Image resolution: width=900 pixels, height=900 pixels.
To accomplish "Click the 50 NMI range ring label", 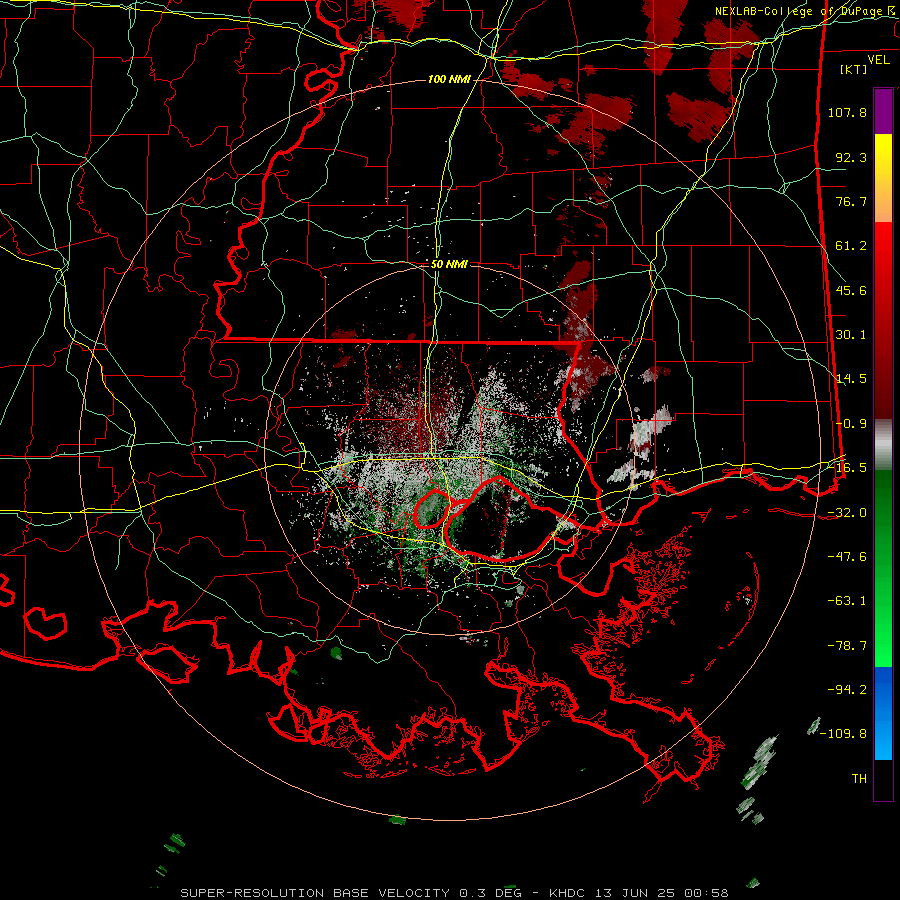I will pos(449,265).
